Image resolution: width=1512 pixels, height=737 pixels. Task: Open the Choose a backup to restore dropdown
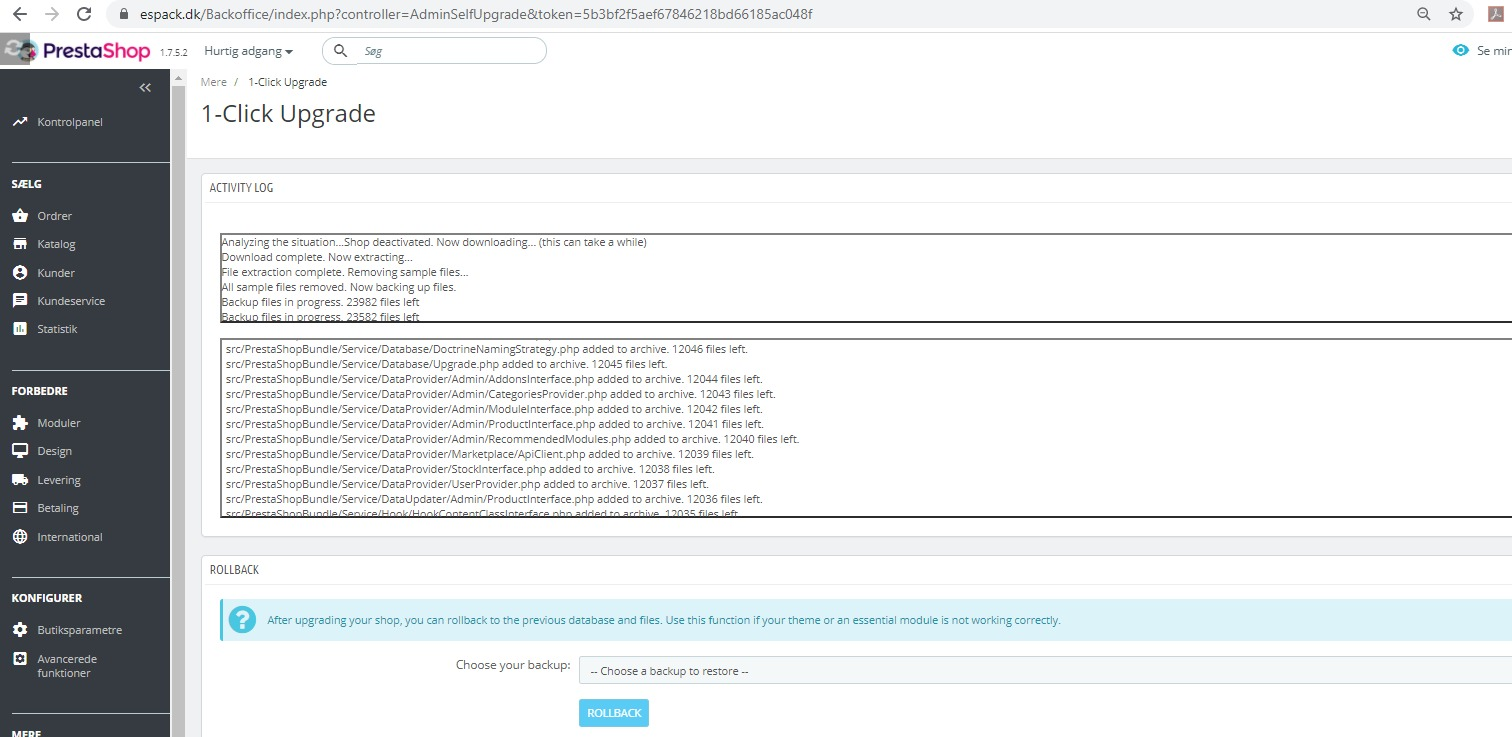[1045, 671]
